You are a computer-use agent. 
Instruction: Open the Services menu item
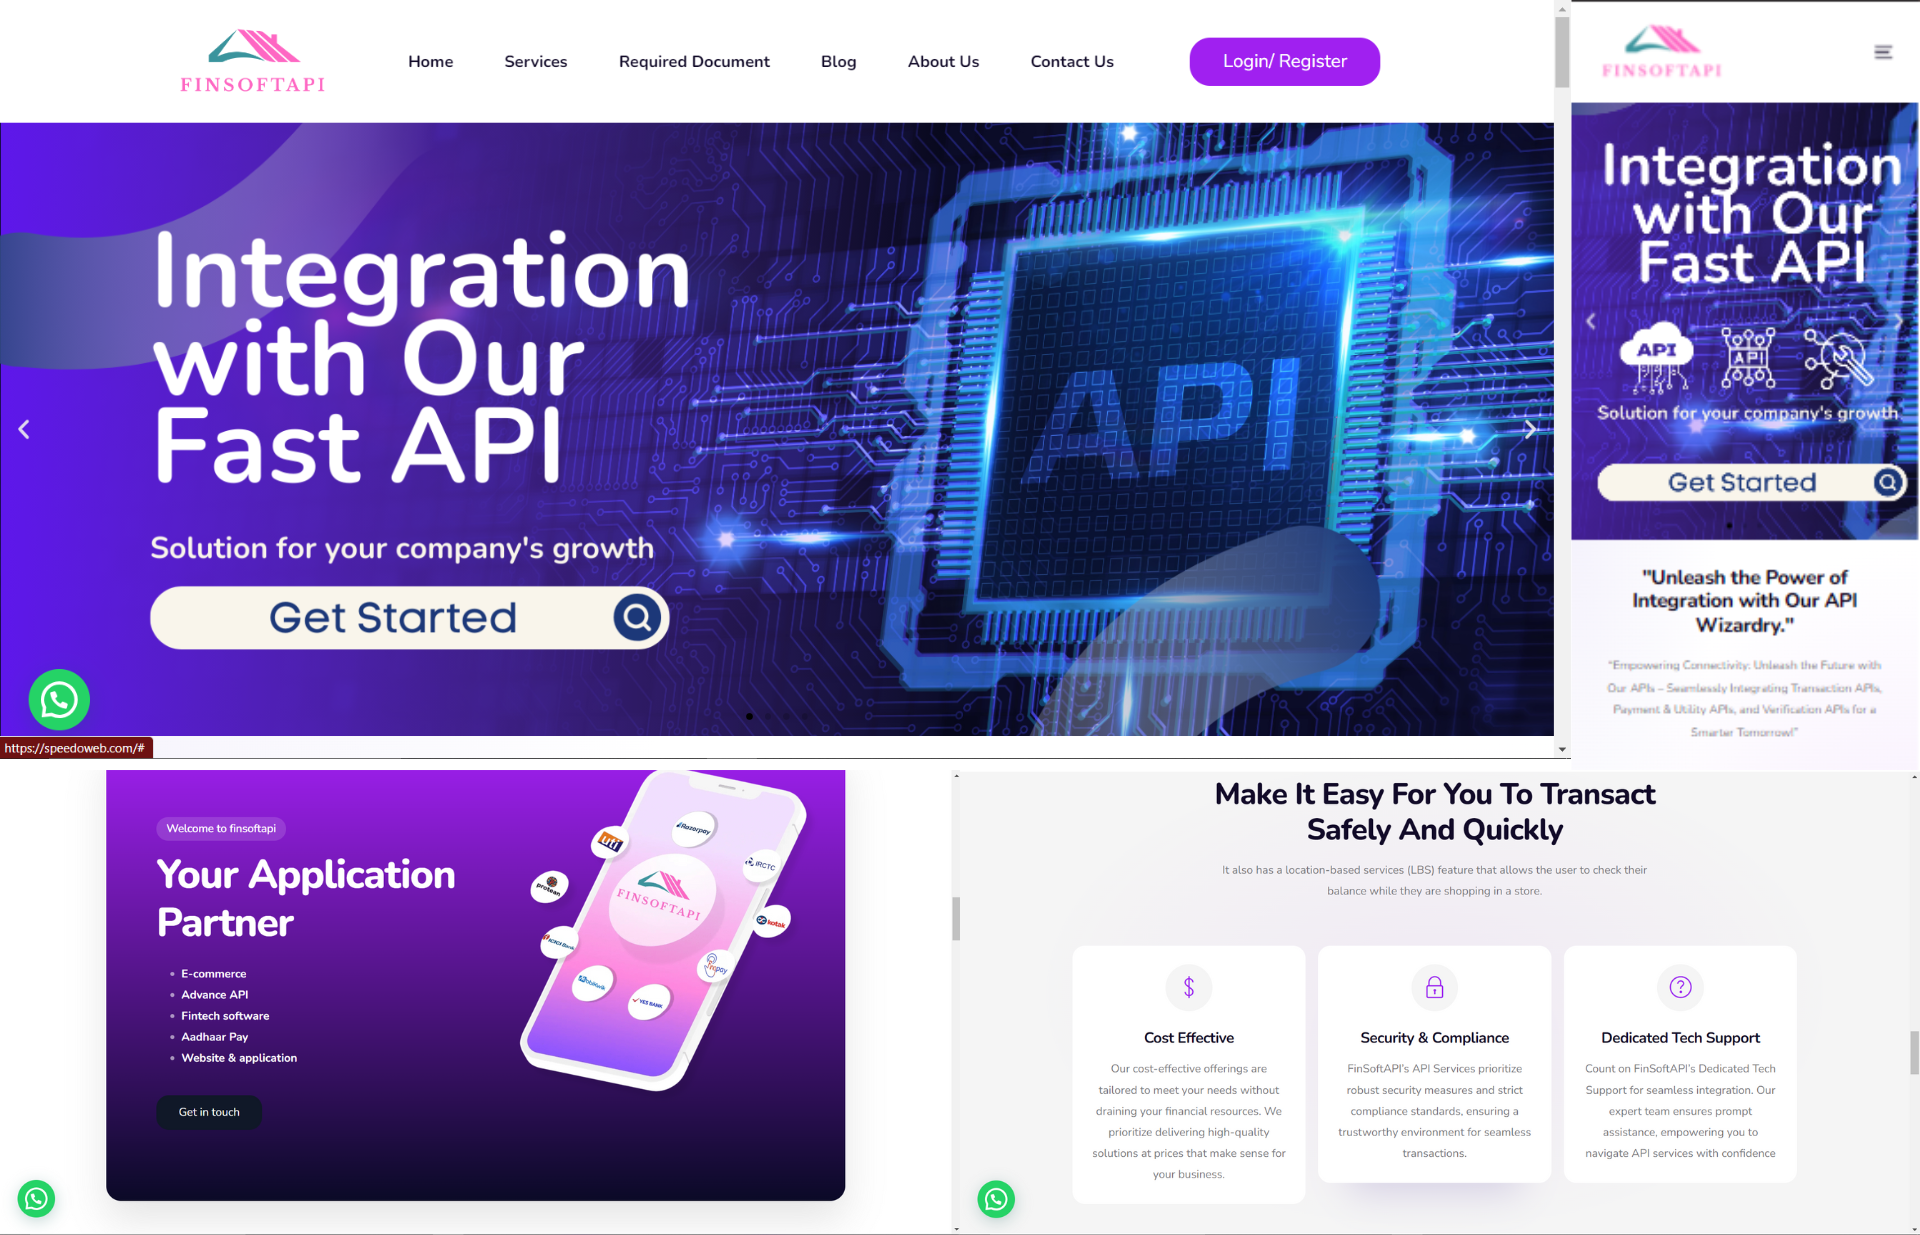(535, 62)
